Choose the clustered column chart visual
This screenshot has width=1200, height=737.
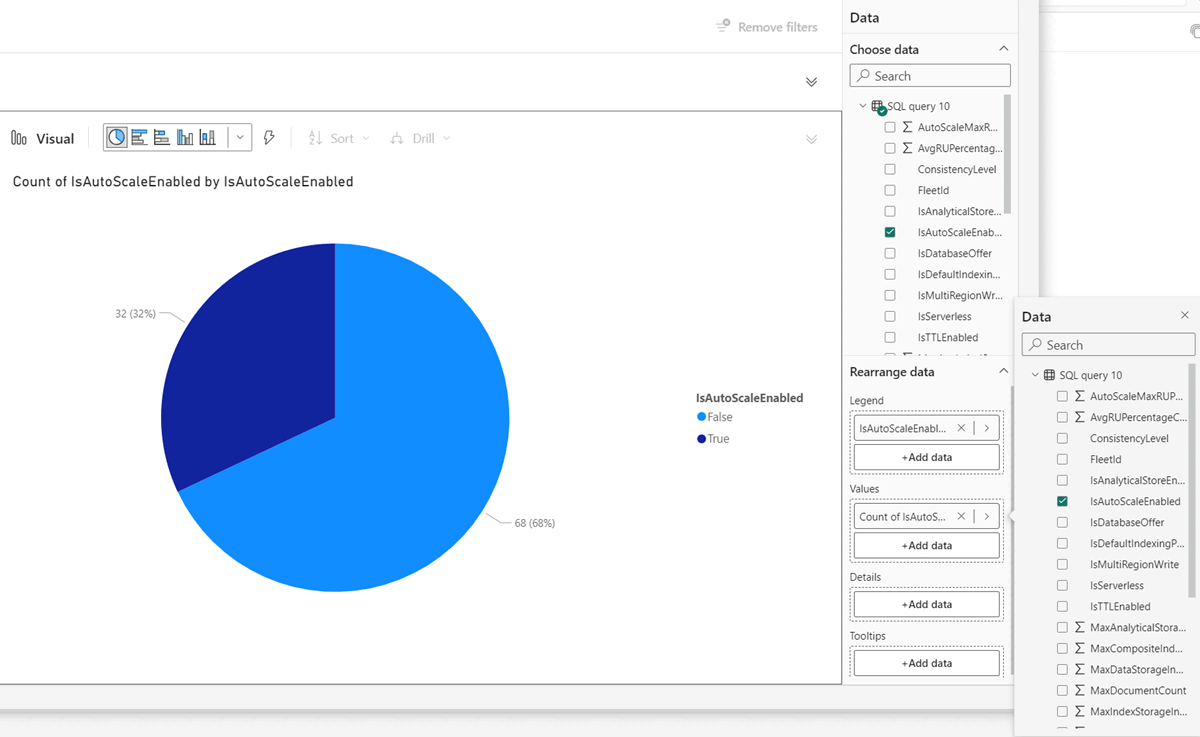coord(207,138)
